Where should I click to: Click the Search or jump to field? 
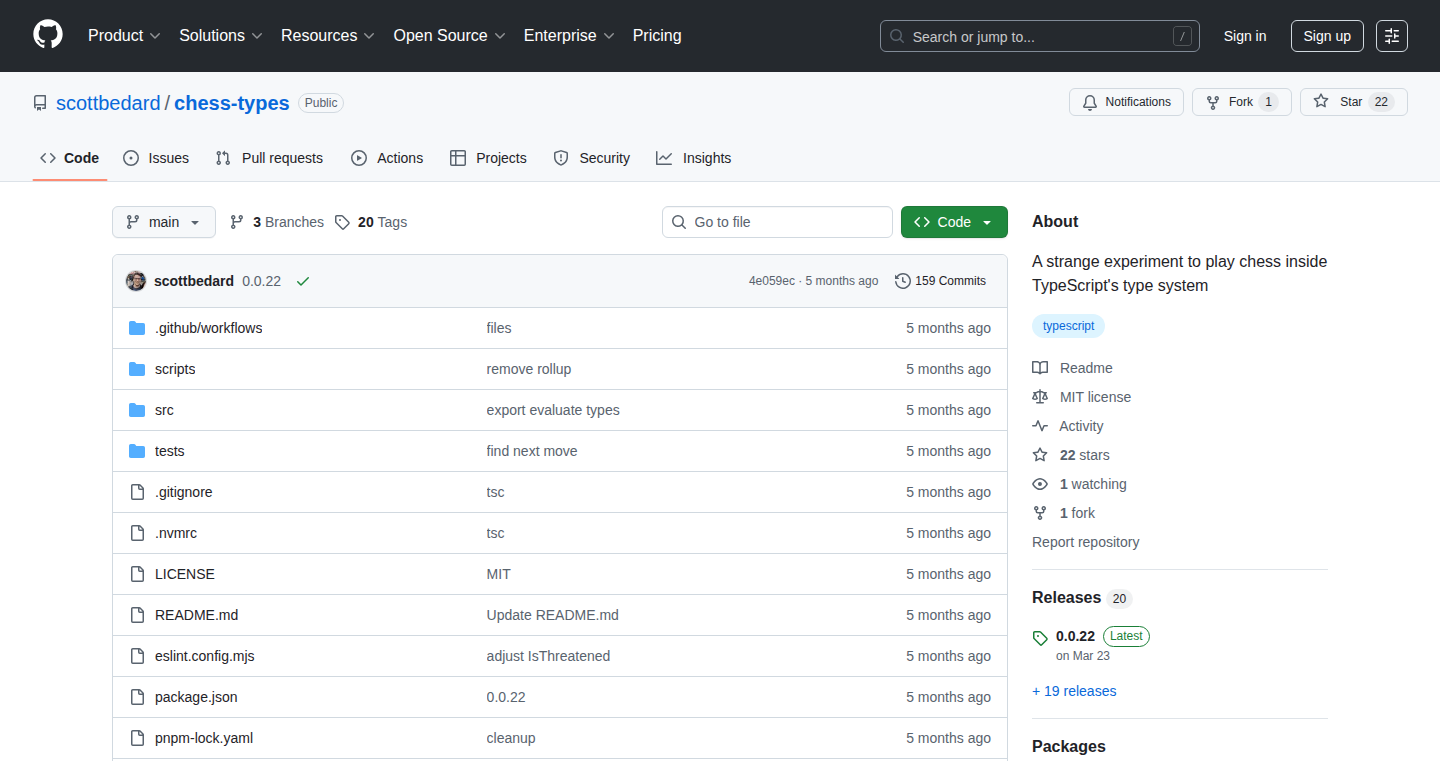tap(1040, 36)
